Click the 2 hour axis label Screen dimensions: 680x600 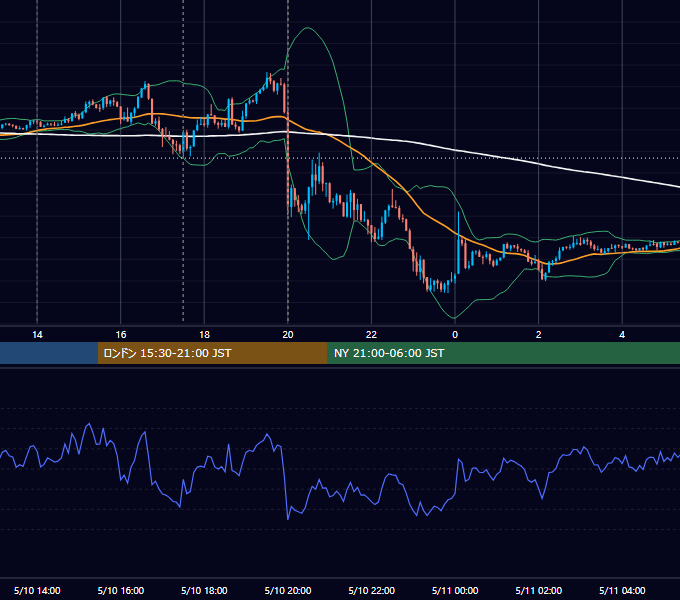(x=539, y=335)
